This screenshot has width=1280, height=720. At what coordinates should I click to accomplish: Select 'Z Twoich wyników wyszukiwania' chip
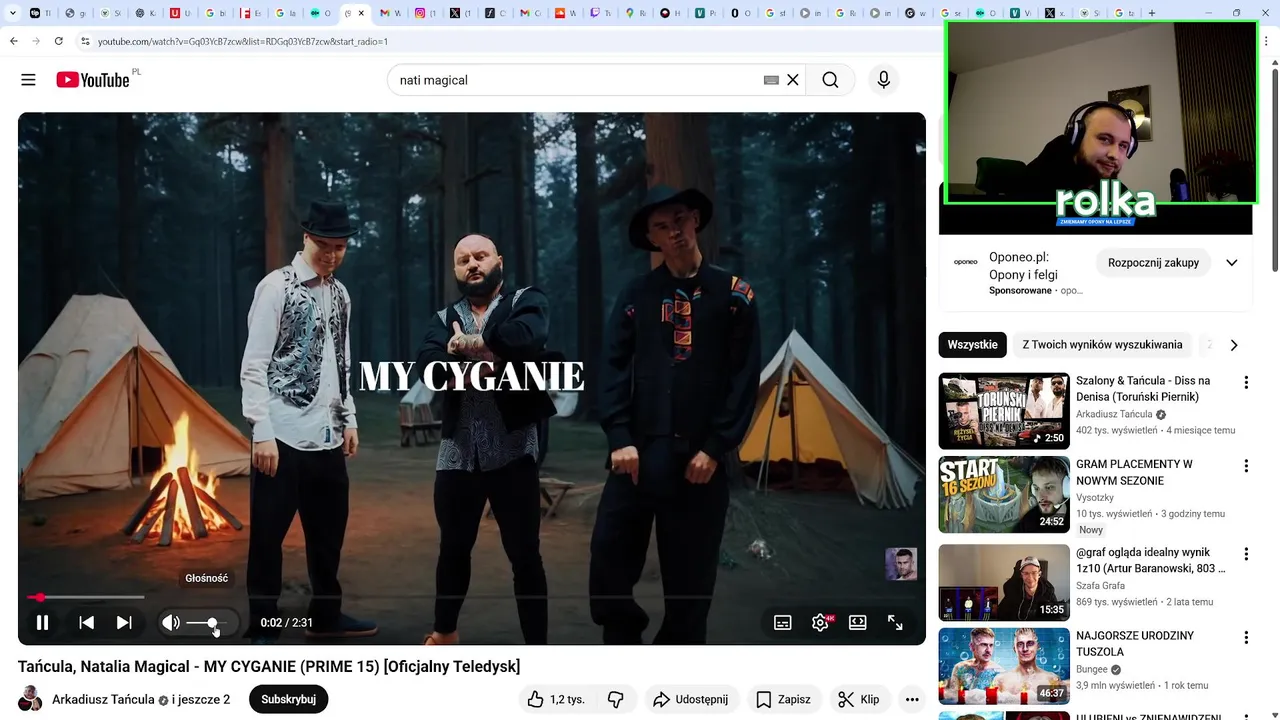(1102, 344)
